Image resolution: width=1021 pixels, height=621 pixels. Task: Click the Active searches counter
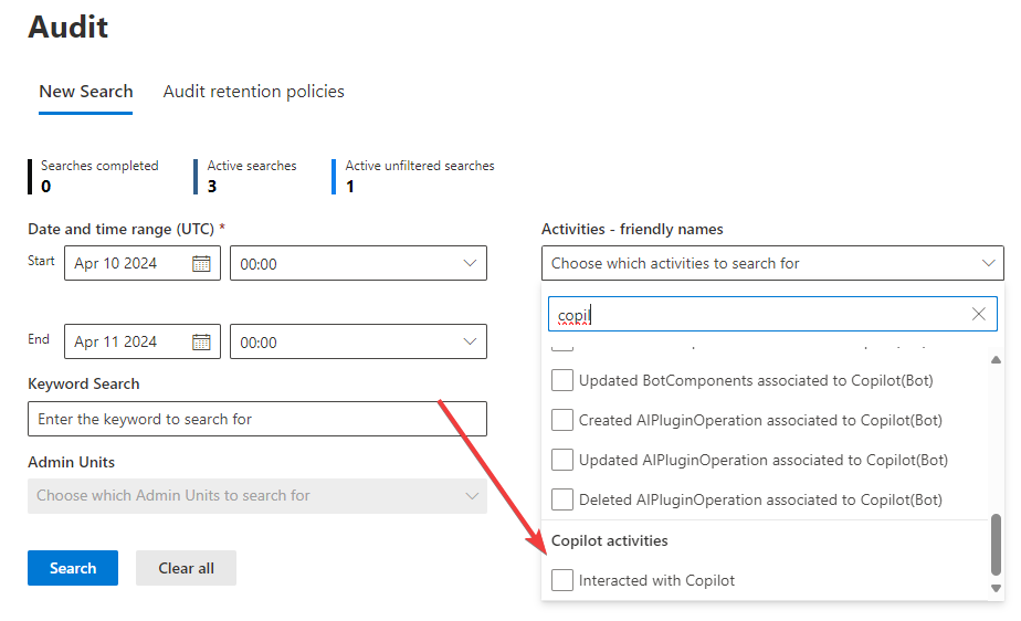245,176
